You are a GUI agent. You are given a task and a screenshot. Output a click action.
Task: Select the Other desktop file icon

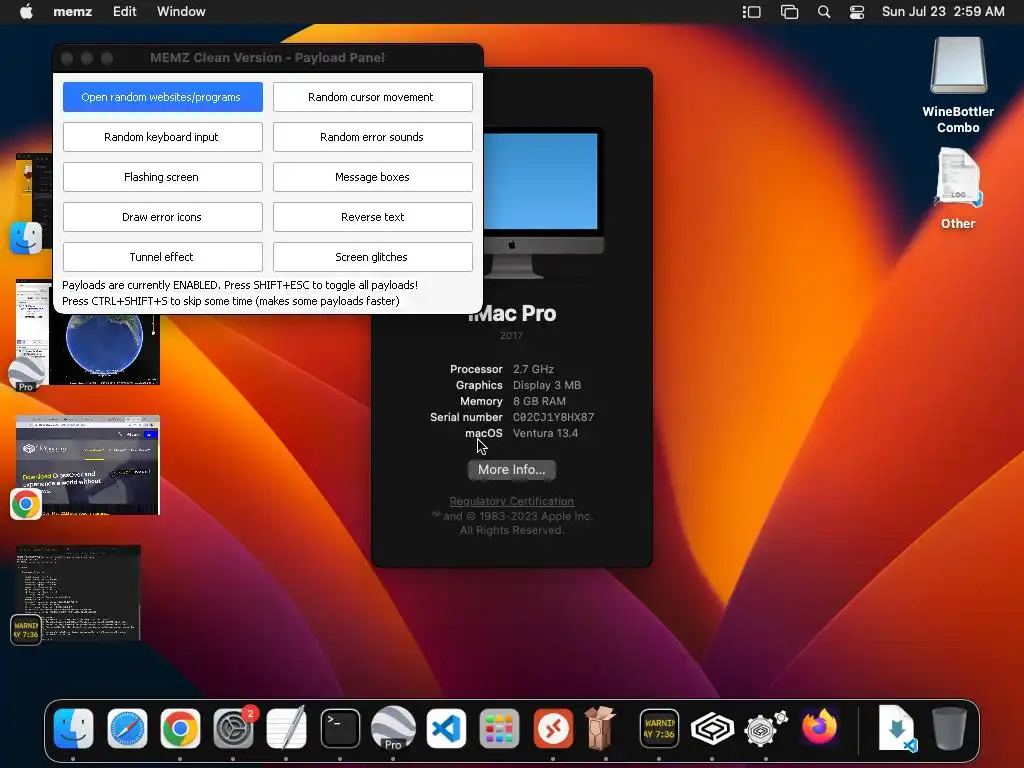[958, 188]
